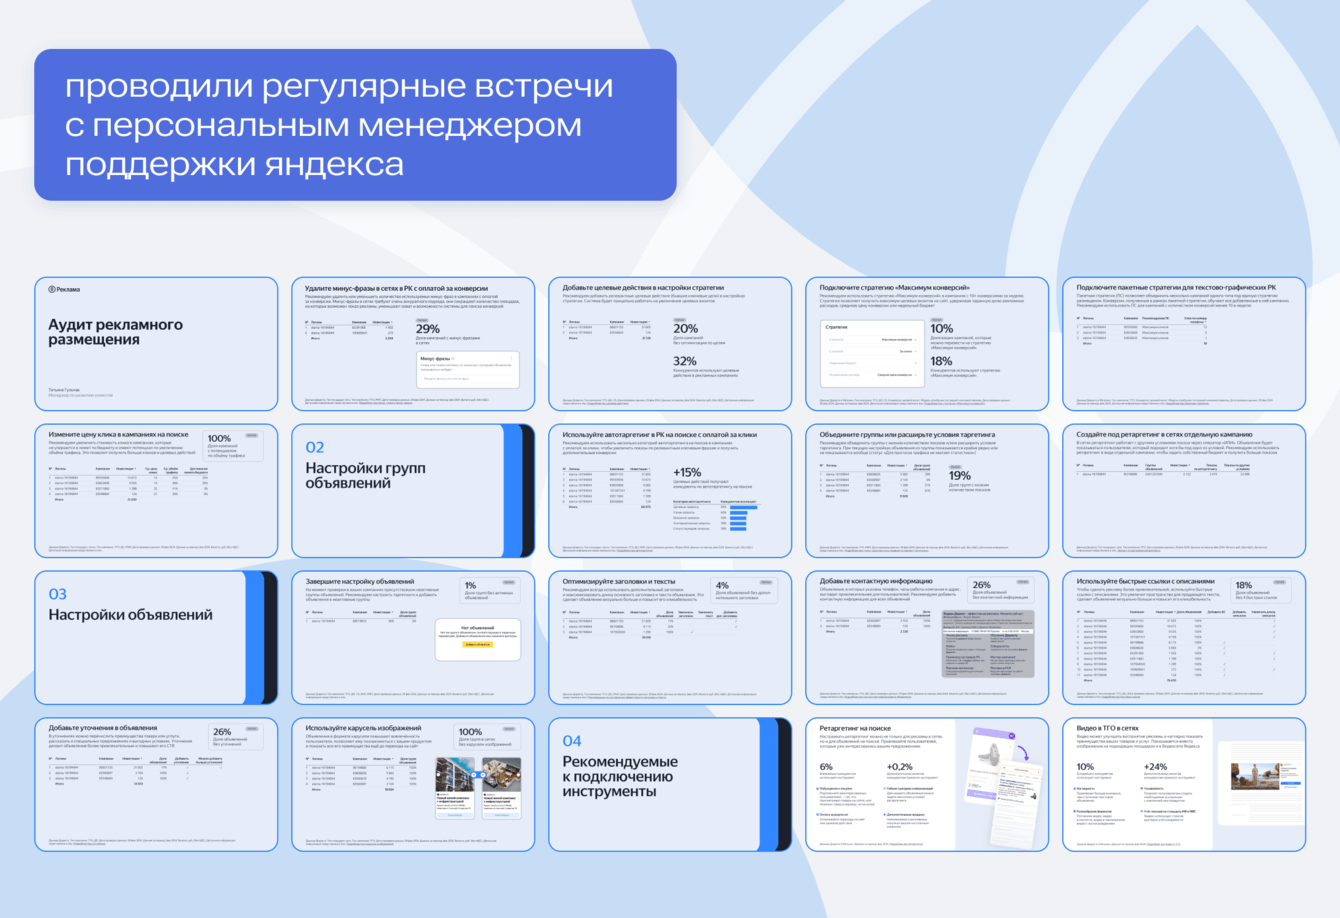Open section slide '03 Настройки объявлений'
The width and height of the screenshot is (1340, 918).
click(156, 638)
